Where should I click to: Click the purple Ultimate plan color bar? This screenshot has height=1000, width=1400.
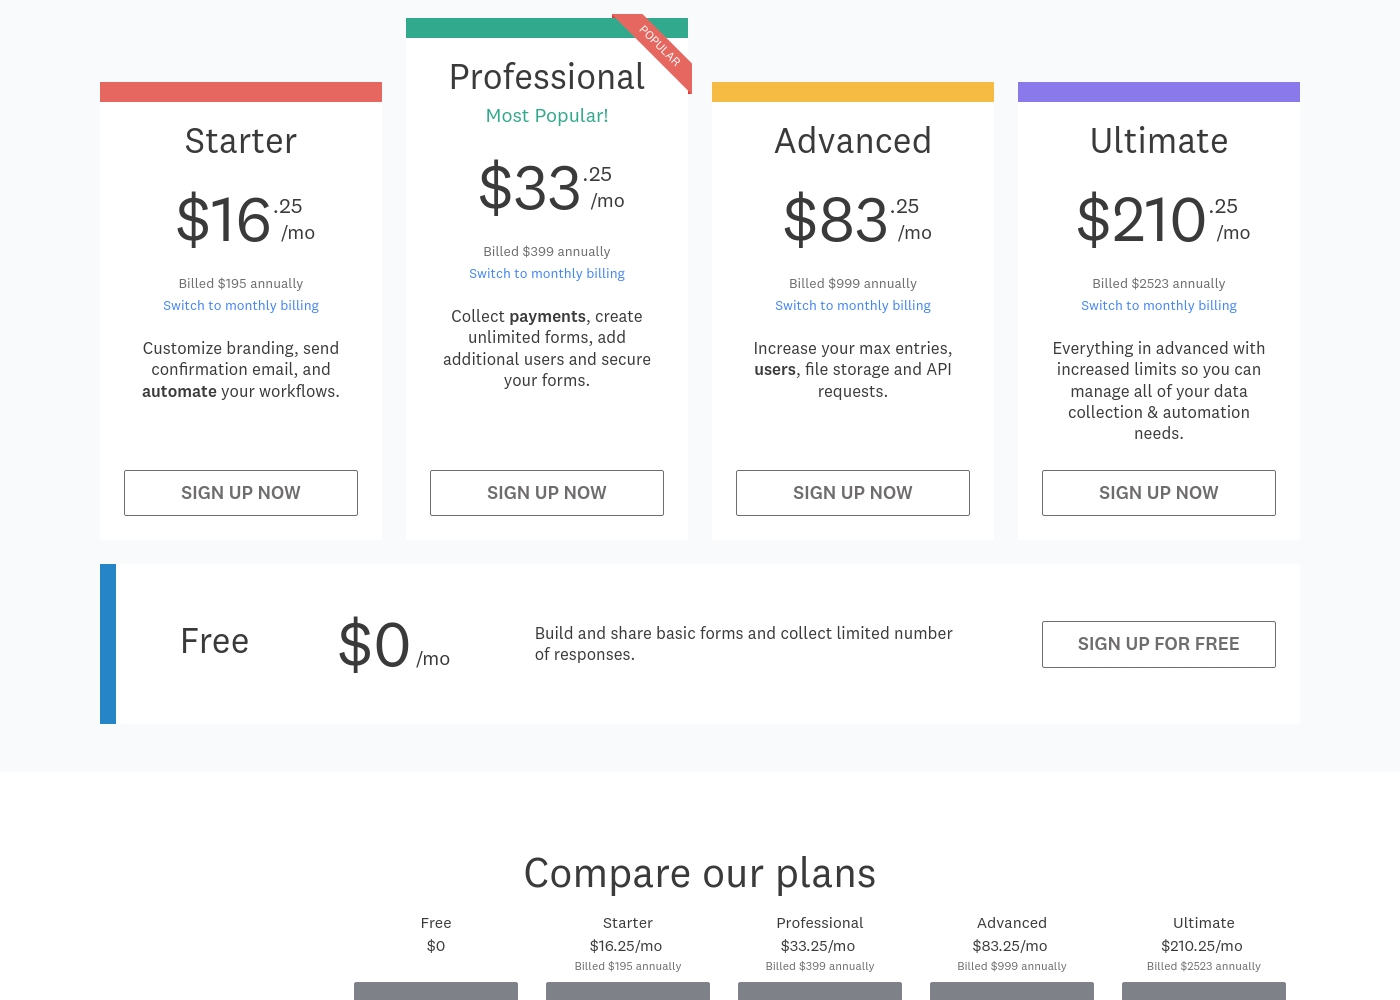click(x=1159, y=92)
